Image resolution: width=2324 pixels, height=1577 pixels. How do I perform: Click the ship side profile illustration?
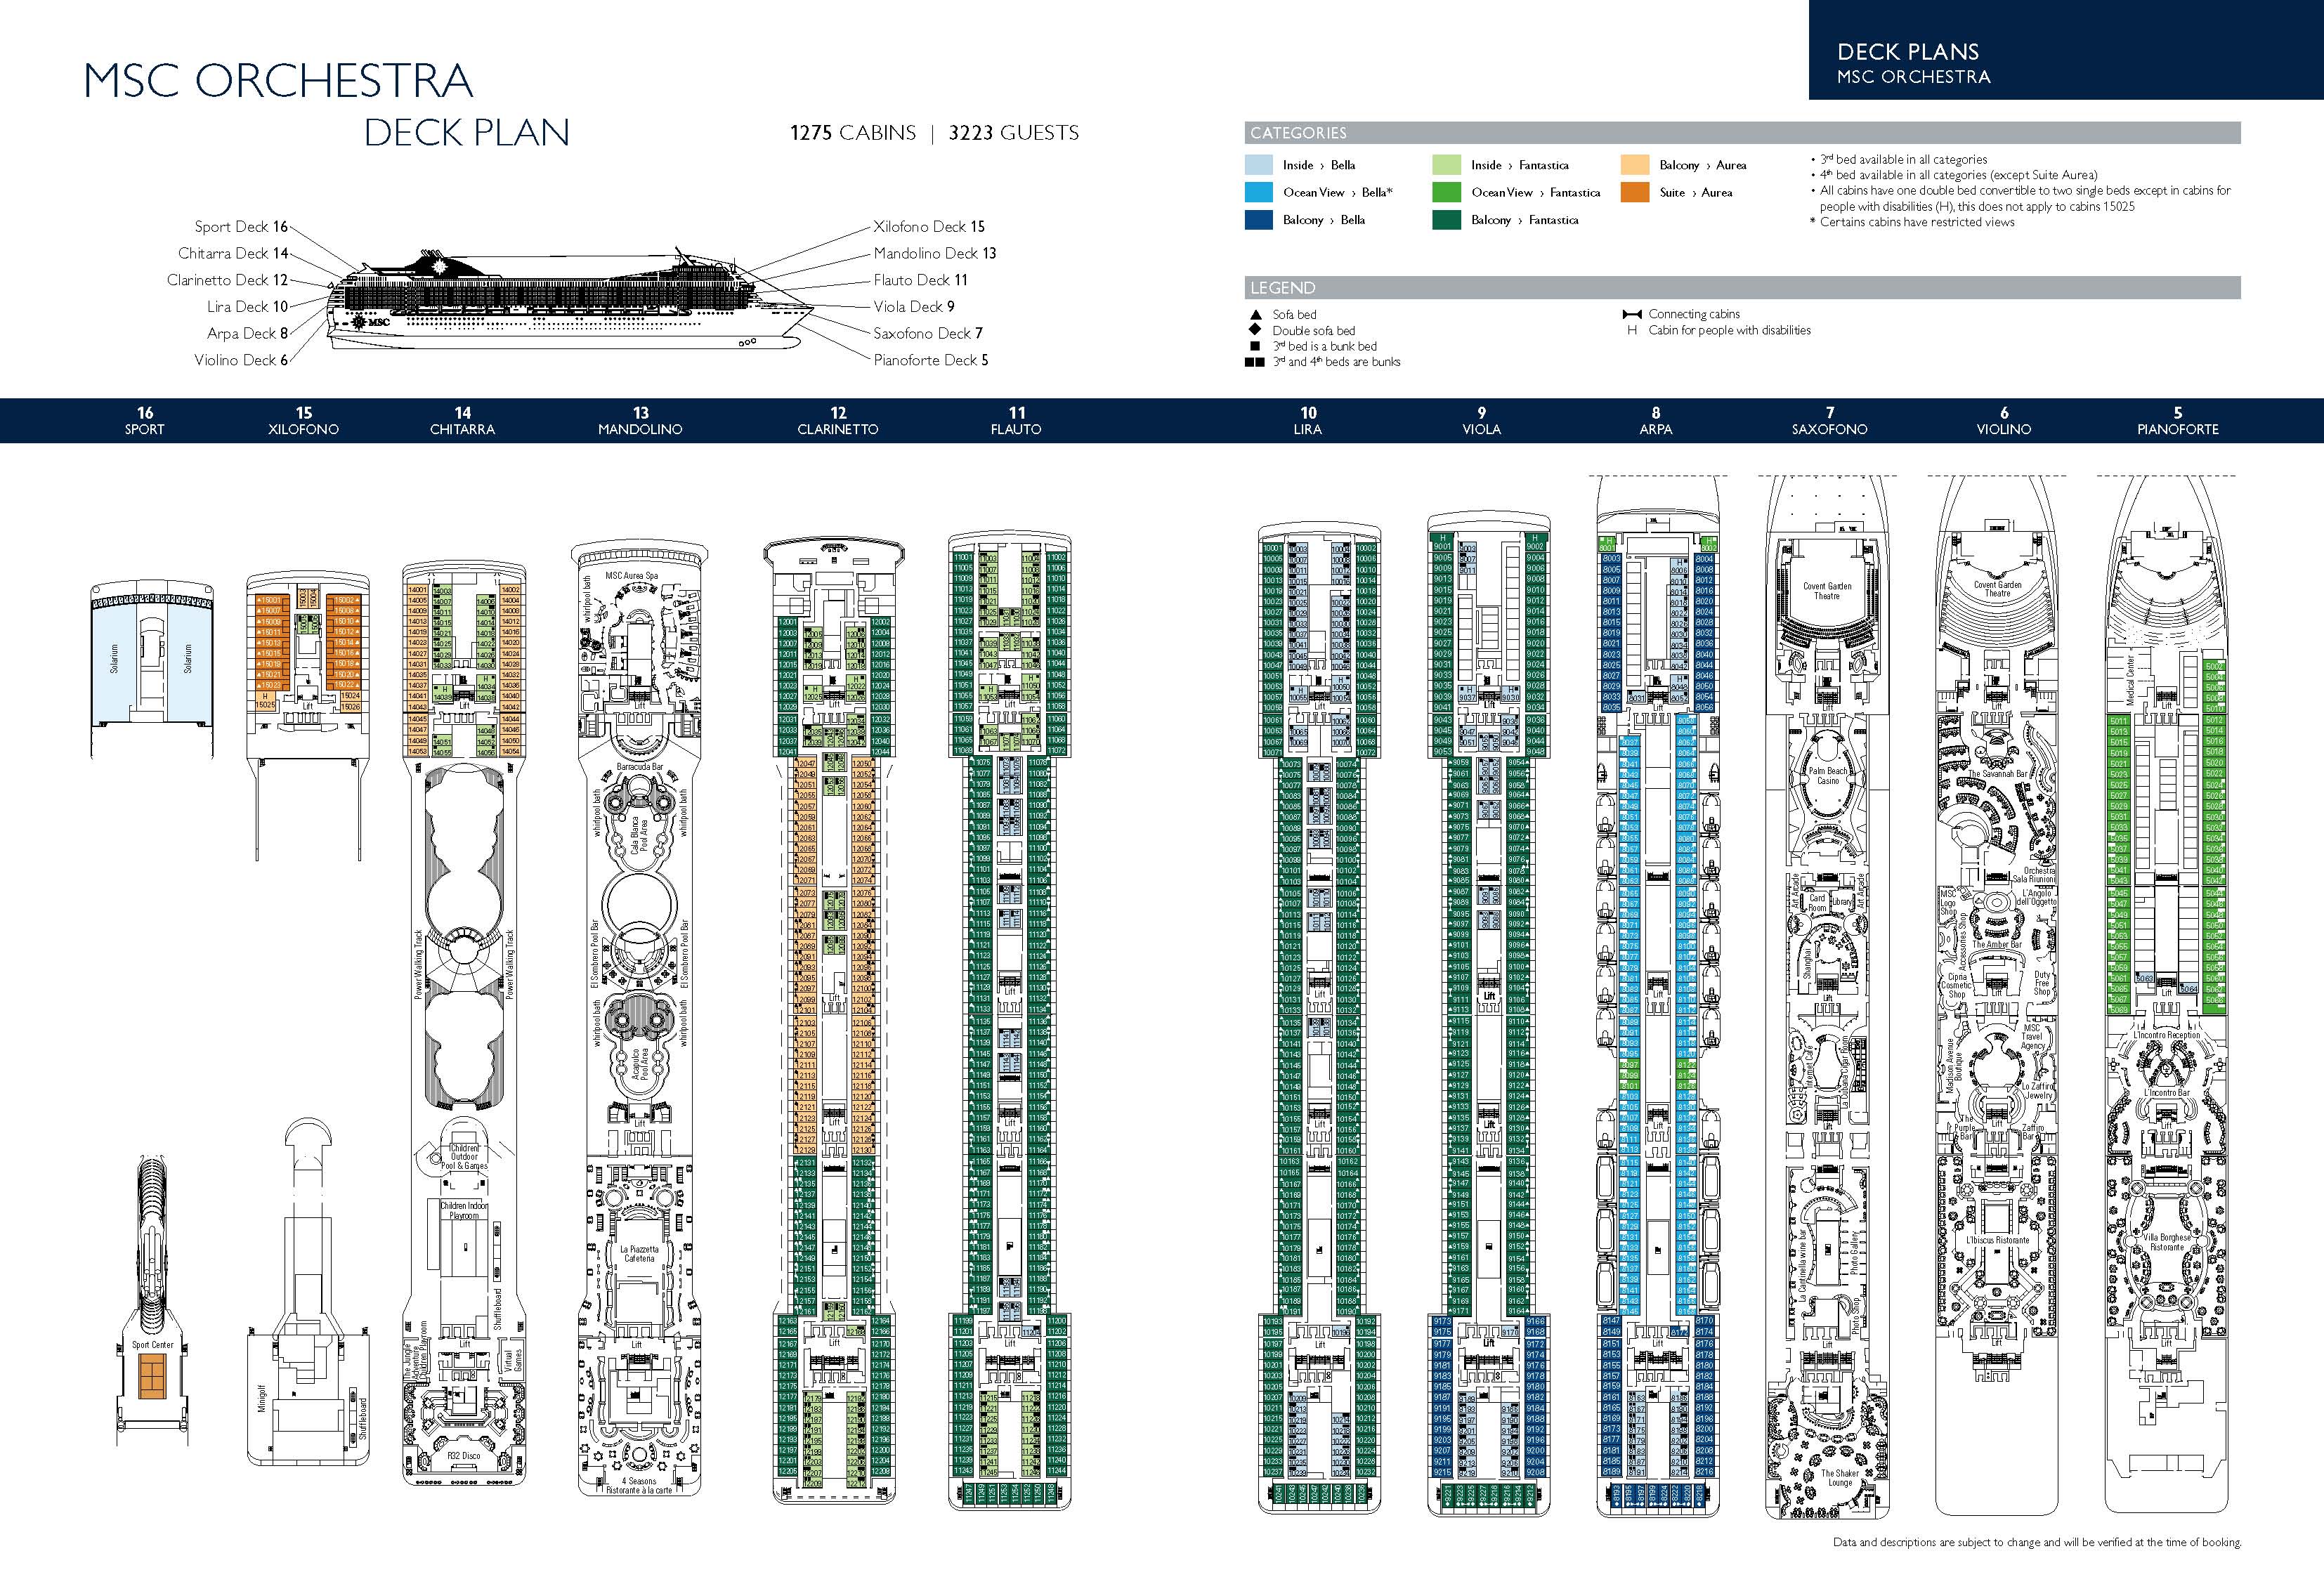pos(570,298)
